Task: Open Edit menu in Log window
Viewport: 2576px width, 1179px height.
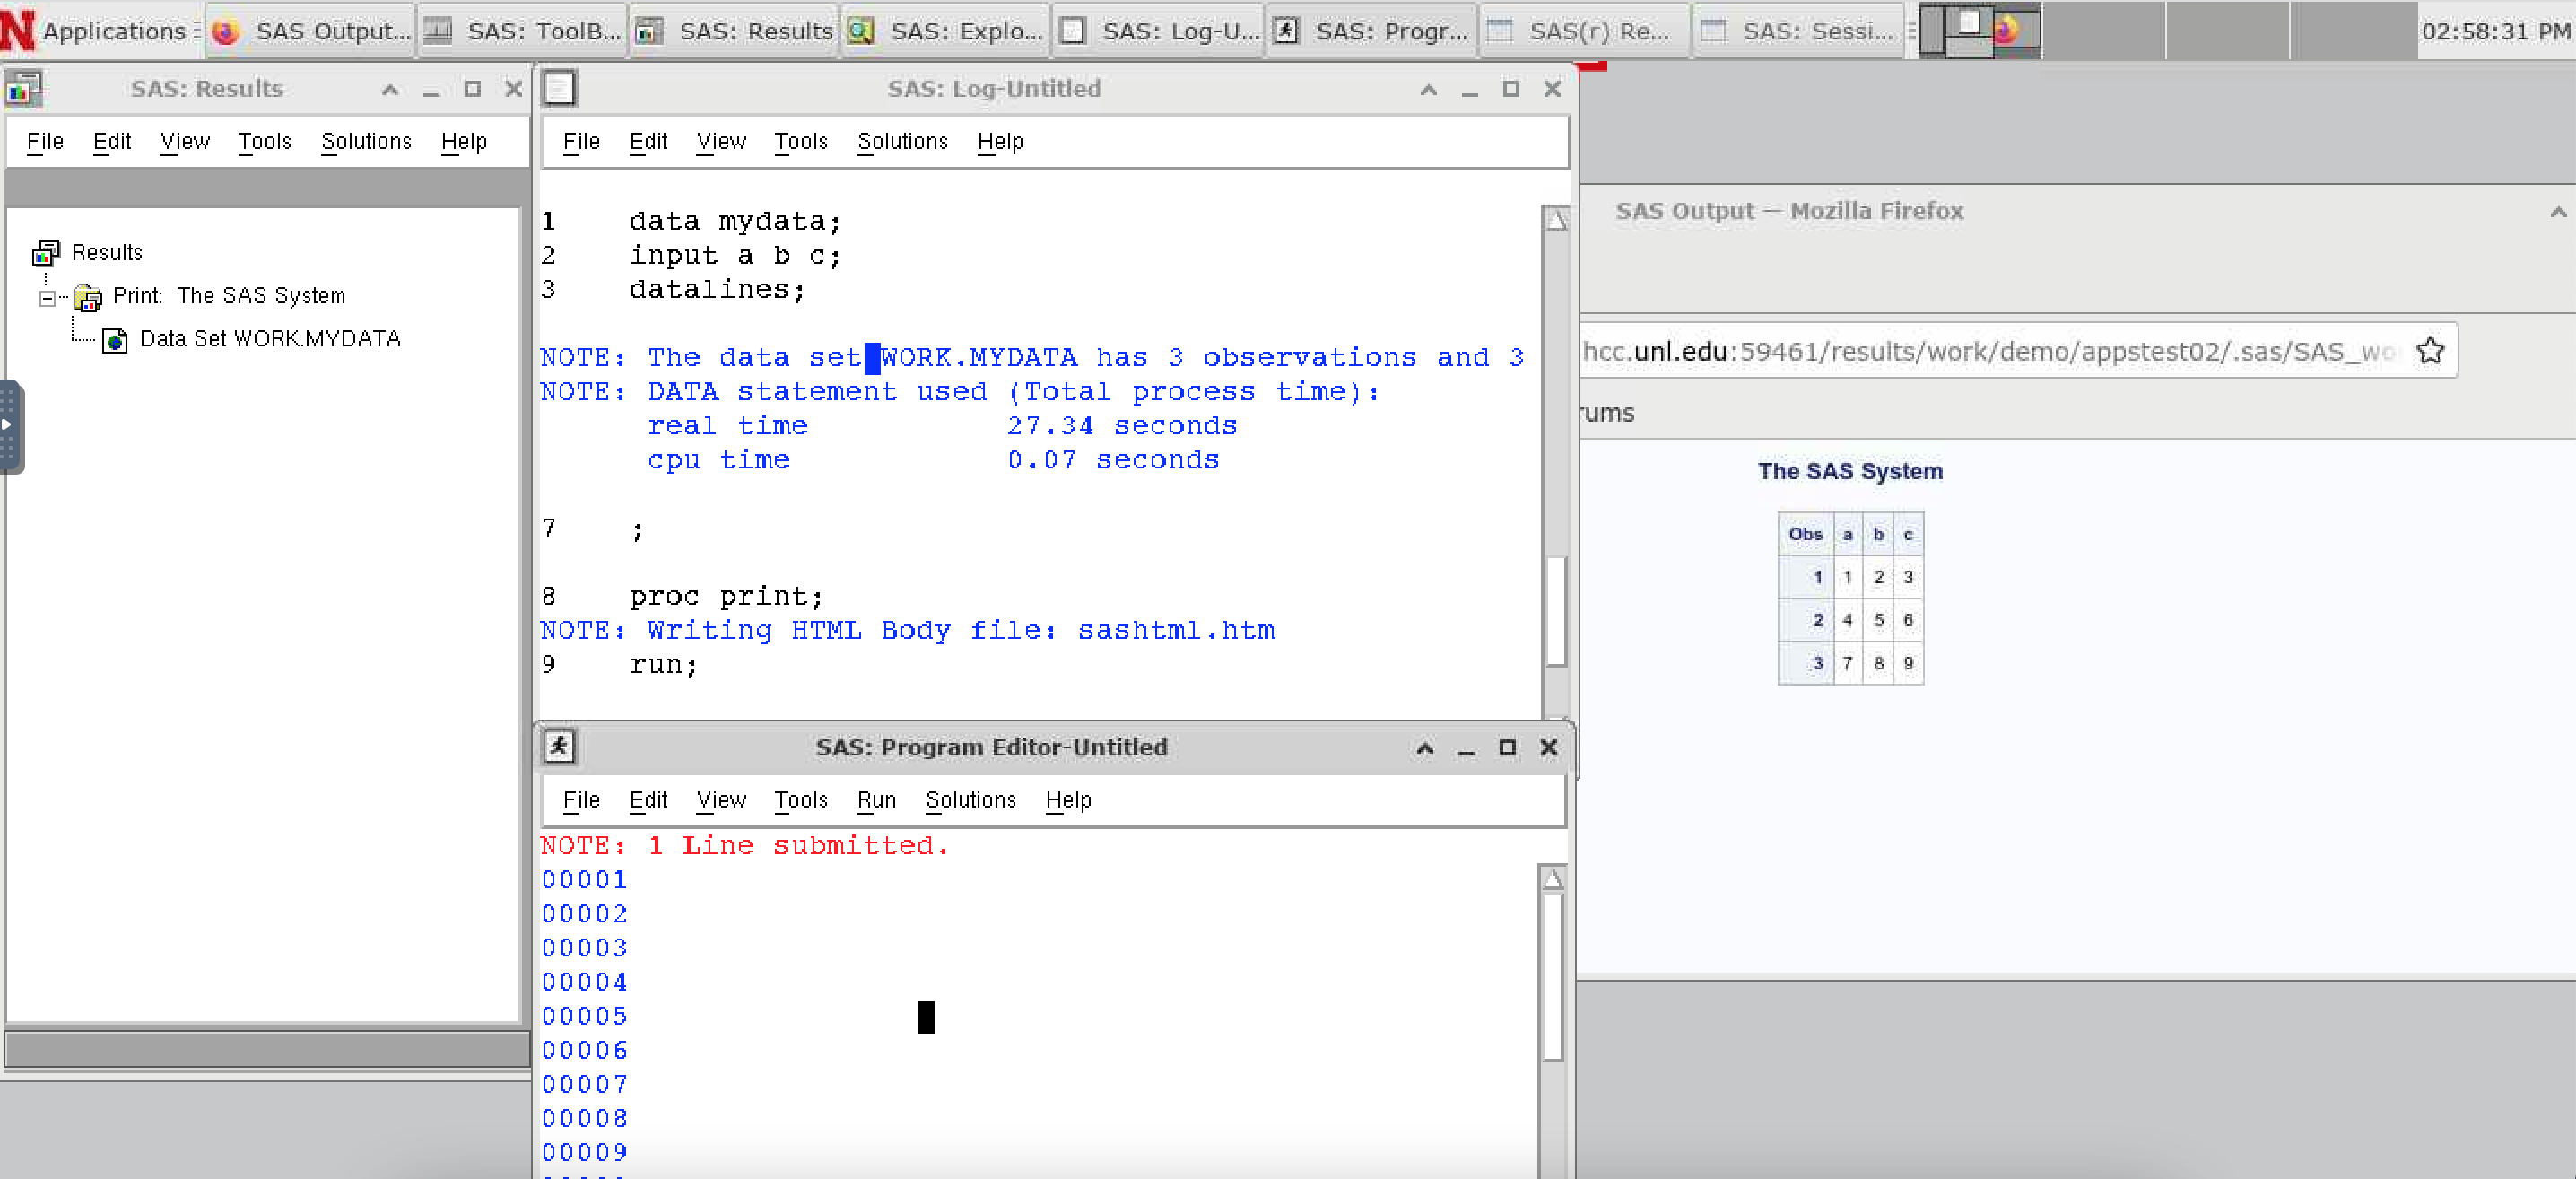Action: tap(648, 141)
